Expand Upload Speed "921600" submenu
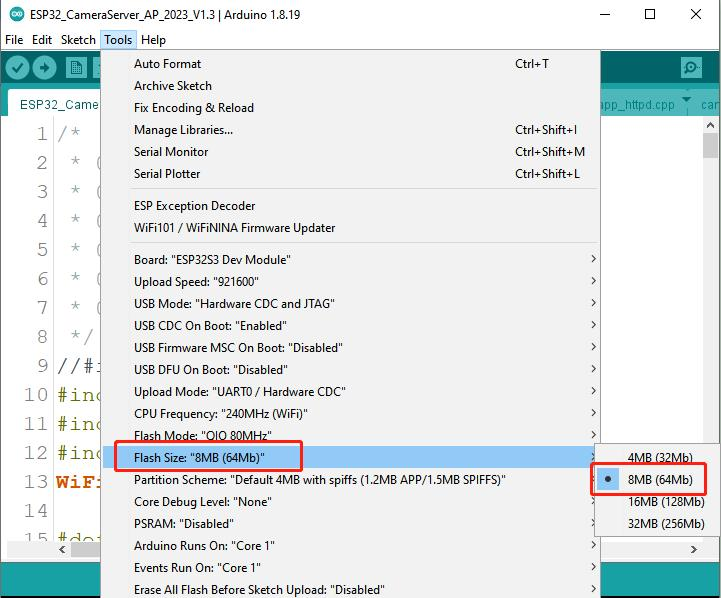 pos(351,282)
